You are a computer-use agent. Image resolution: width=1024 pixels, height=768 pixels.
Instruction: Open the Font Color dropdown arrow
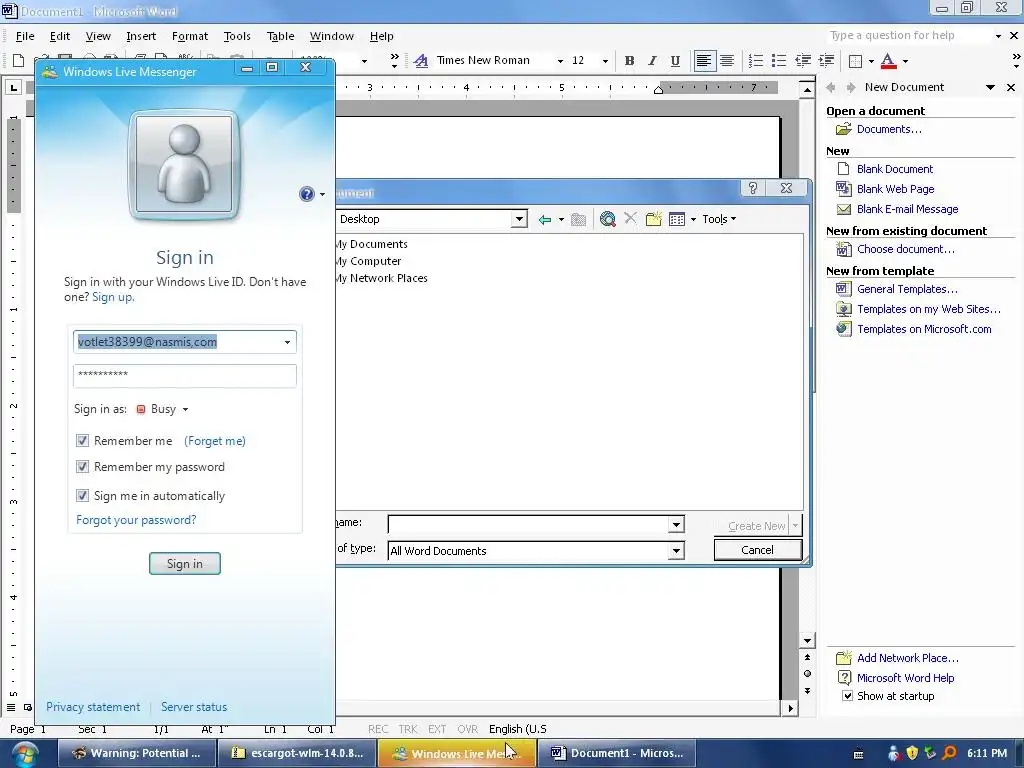coord(905,61)
